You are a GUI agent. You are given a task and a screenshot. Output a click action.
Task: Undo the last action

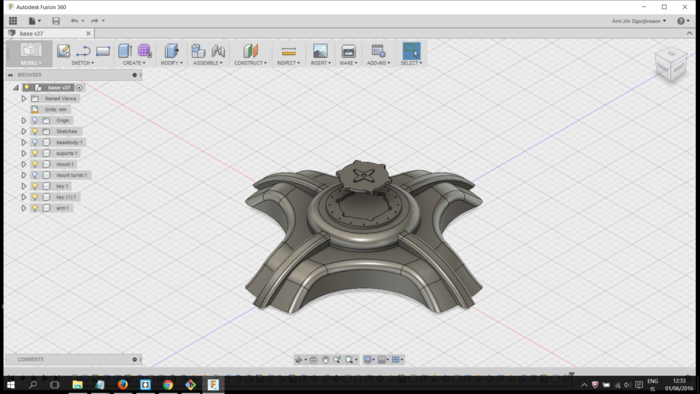point(74,21)
